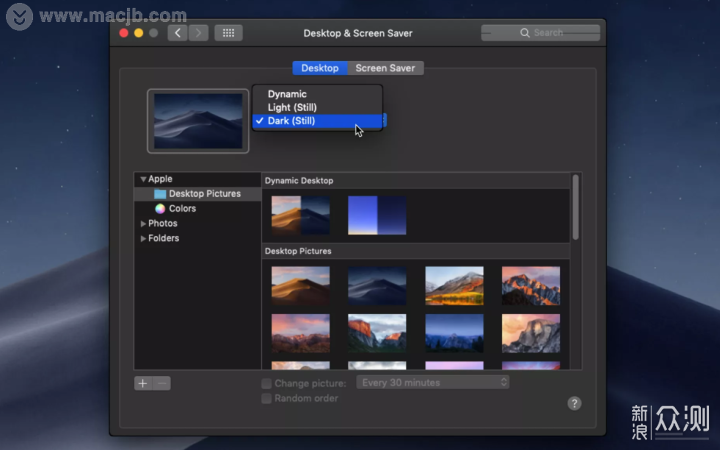Expand the Folders group
Image resolution: width=720 pixels, height=450 pixels.
pos(143,238)
